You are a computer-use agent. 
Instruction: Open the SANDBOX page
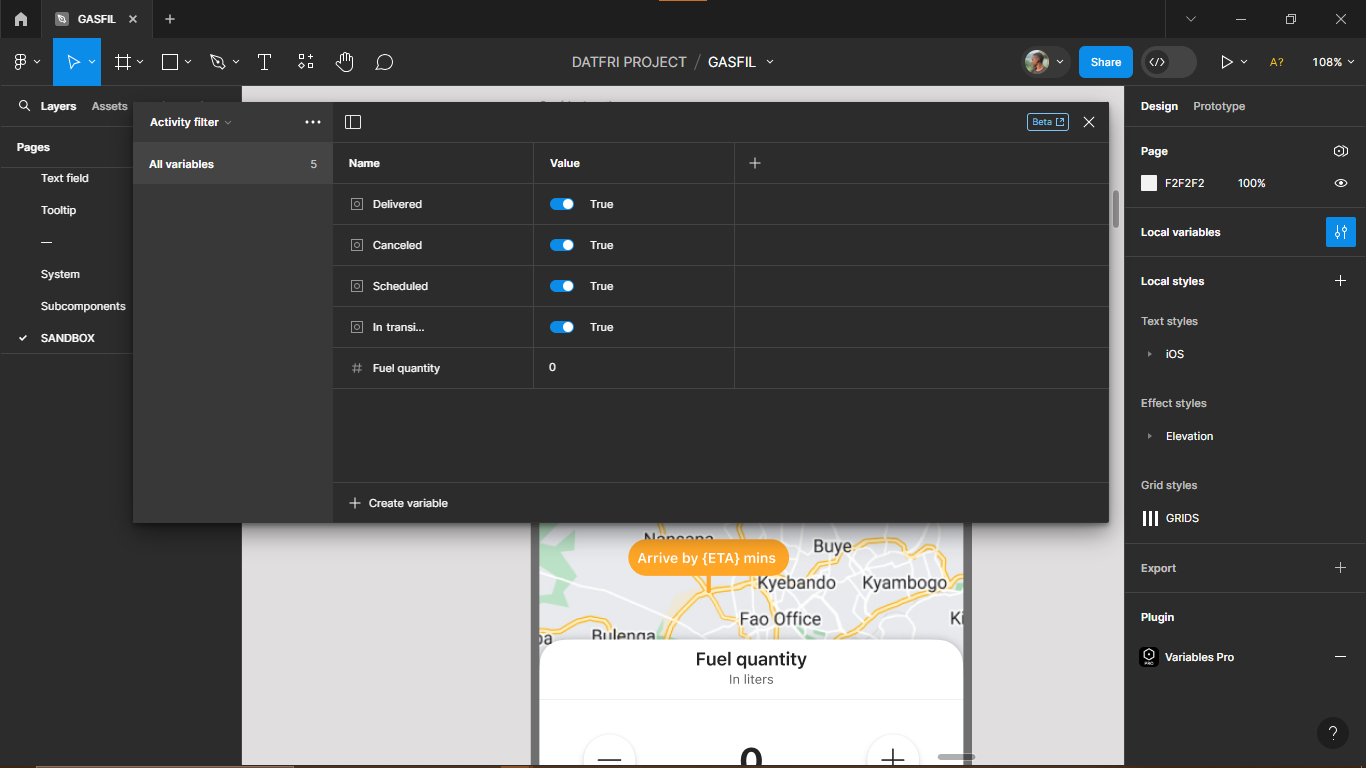[x=68, y=338]
